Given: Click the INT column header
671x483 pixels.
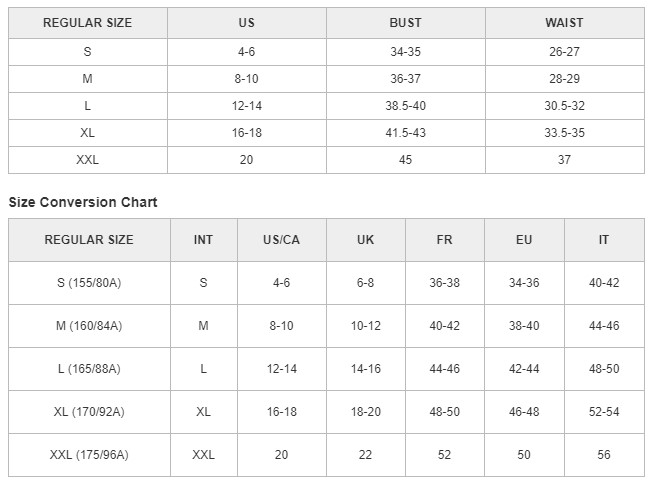Looking at the screenshot, I should 203,240.
